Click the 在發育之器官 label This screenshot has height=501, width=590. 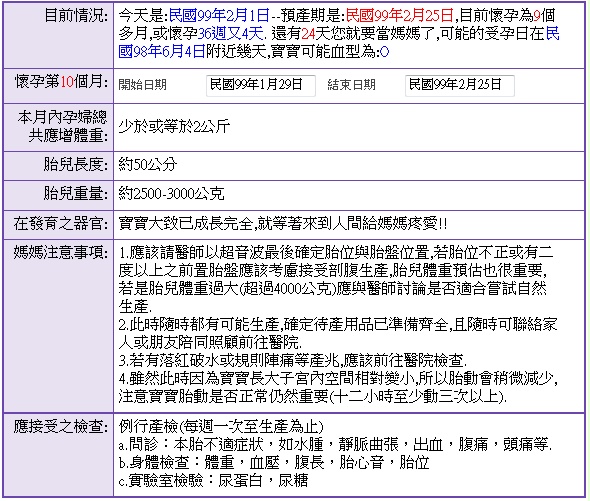[x=61, y=224]
